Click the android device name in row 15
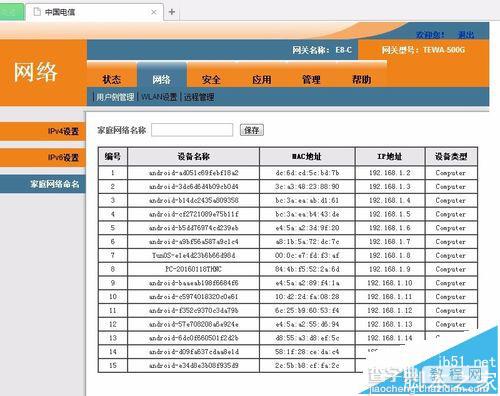The width and height of the screenshot is (500, 396). click(x=193, y=365)
